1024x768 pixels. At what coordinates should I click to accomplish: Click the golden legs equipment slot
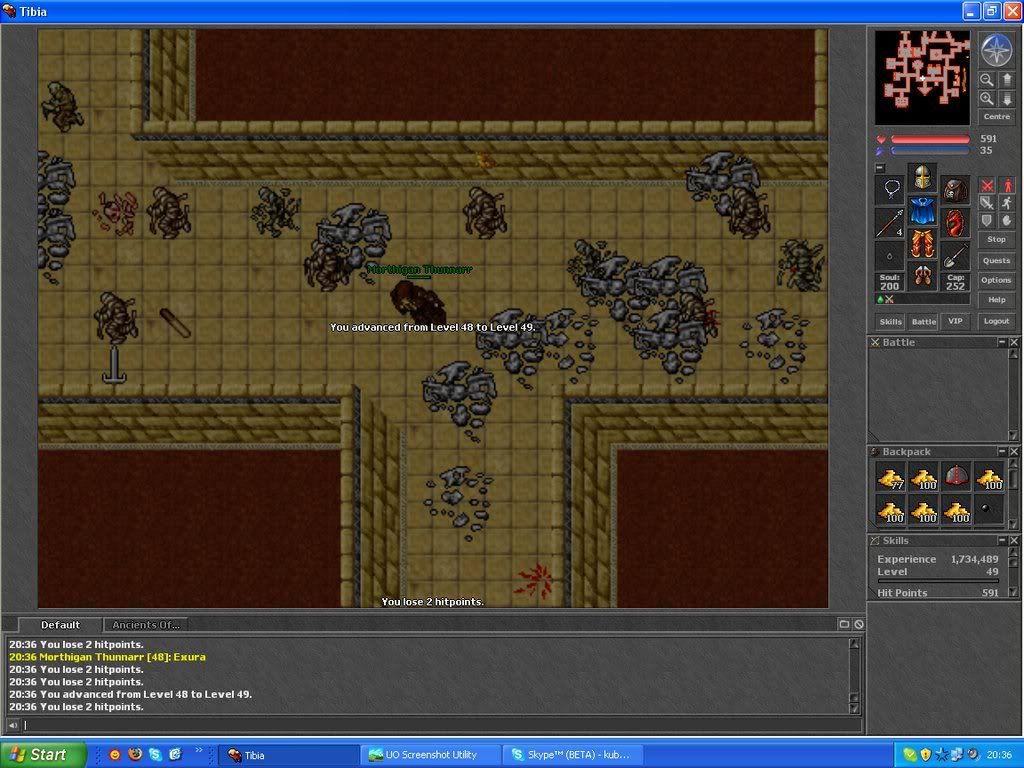(922, 244)
